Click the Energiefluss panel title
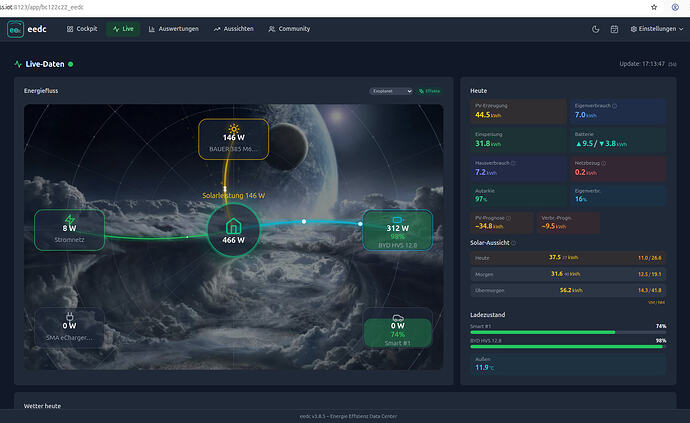The width and height of the screenshot is (690, 423). point(41,91)
